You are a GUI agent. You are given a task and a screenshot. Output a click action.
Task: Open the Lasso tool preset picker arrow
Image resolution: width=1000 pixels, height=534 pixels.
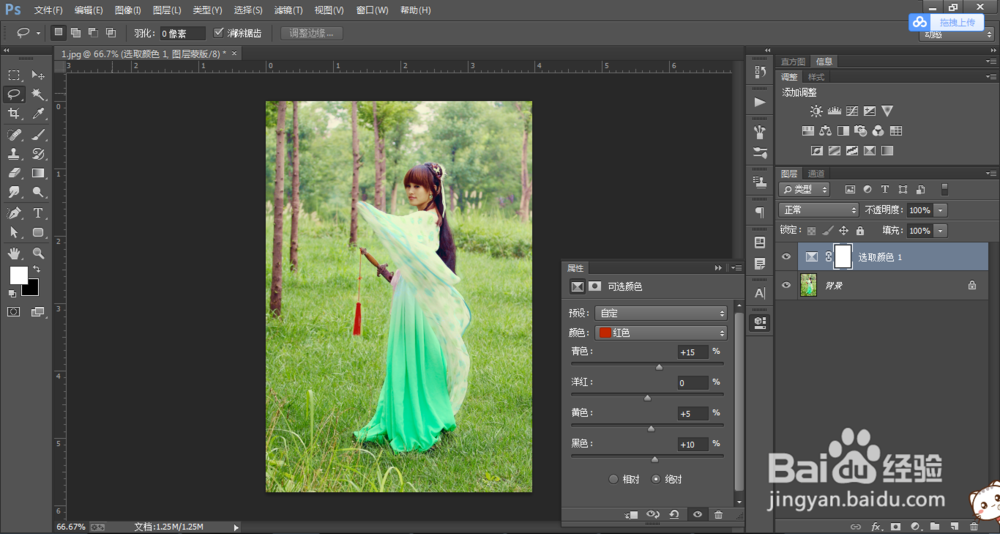(x=38, y=33)
